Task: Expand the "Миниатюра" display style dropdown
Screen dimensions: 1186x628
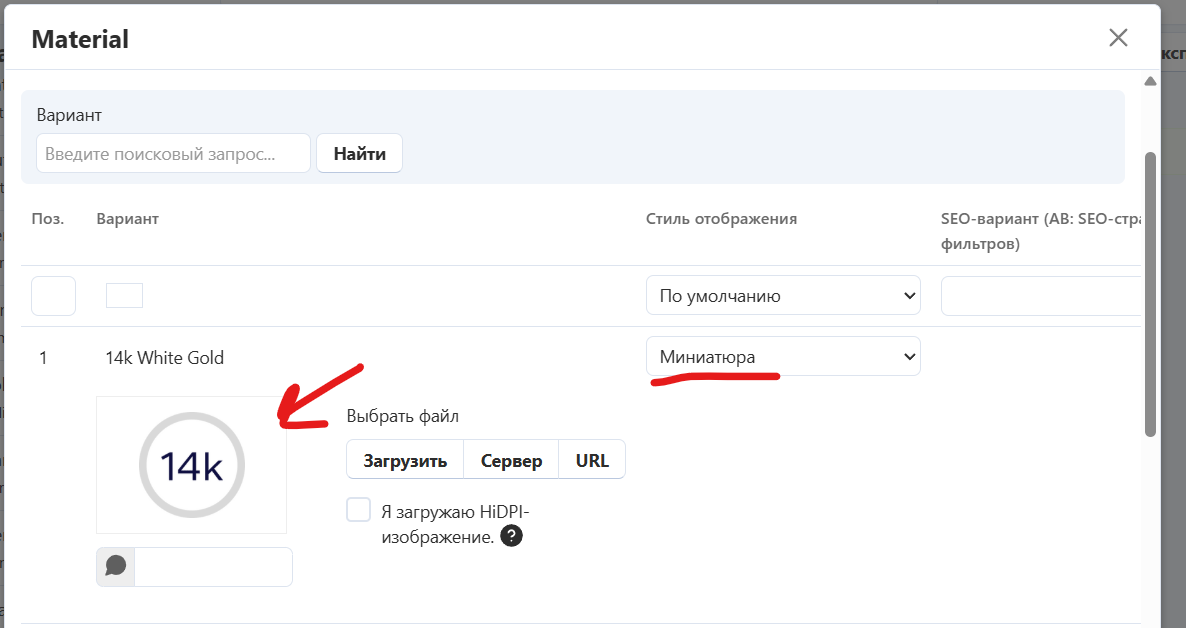Action: tap(782, 357)
